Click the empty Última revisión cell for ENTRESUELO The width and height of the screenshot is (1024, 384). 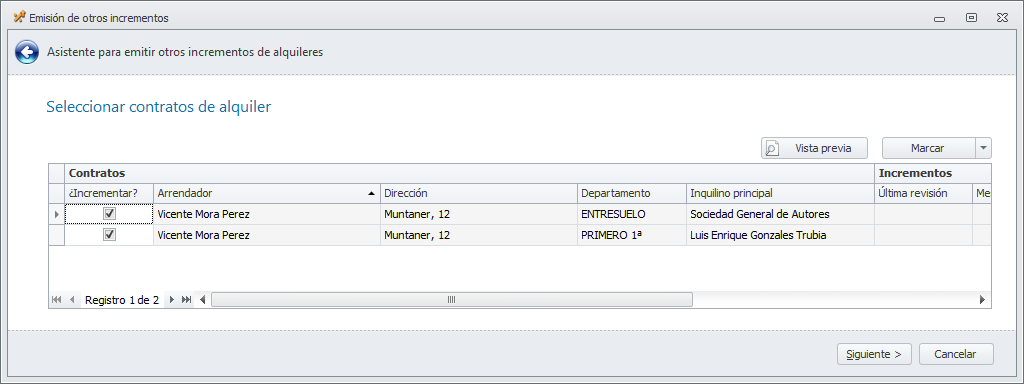(923, 214)
